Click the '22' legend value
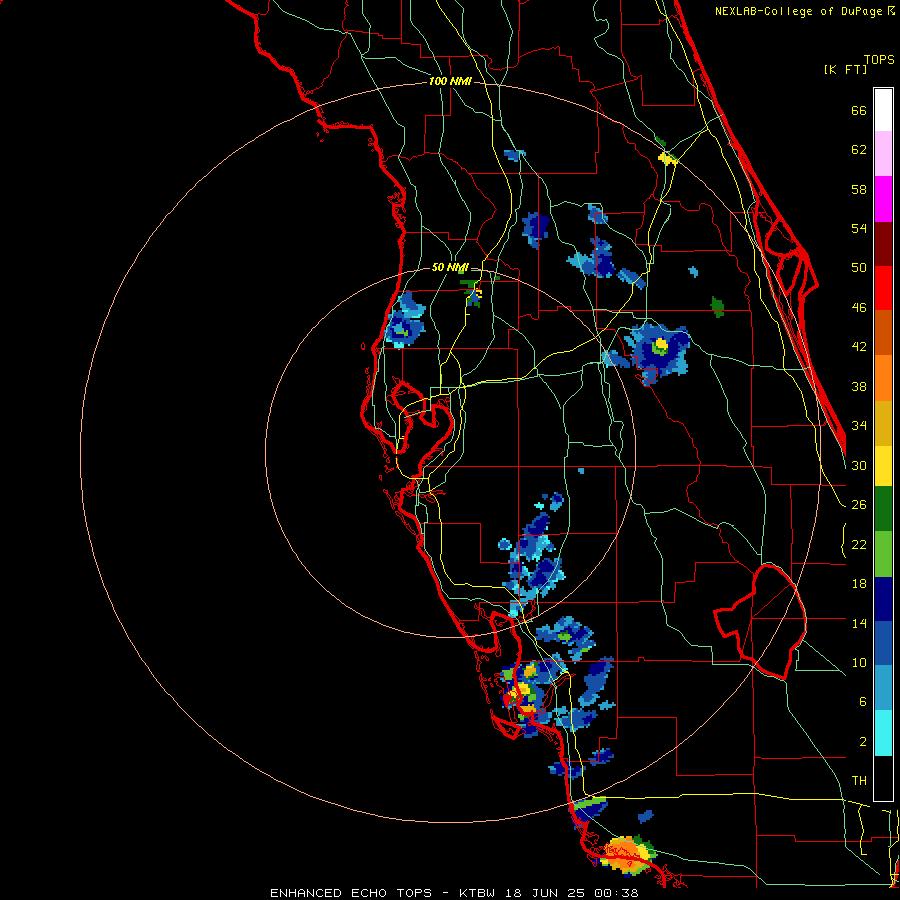 (x=859, y=545)
